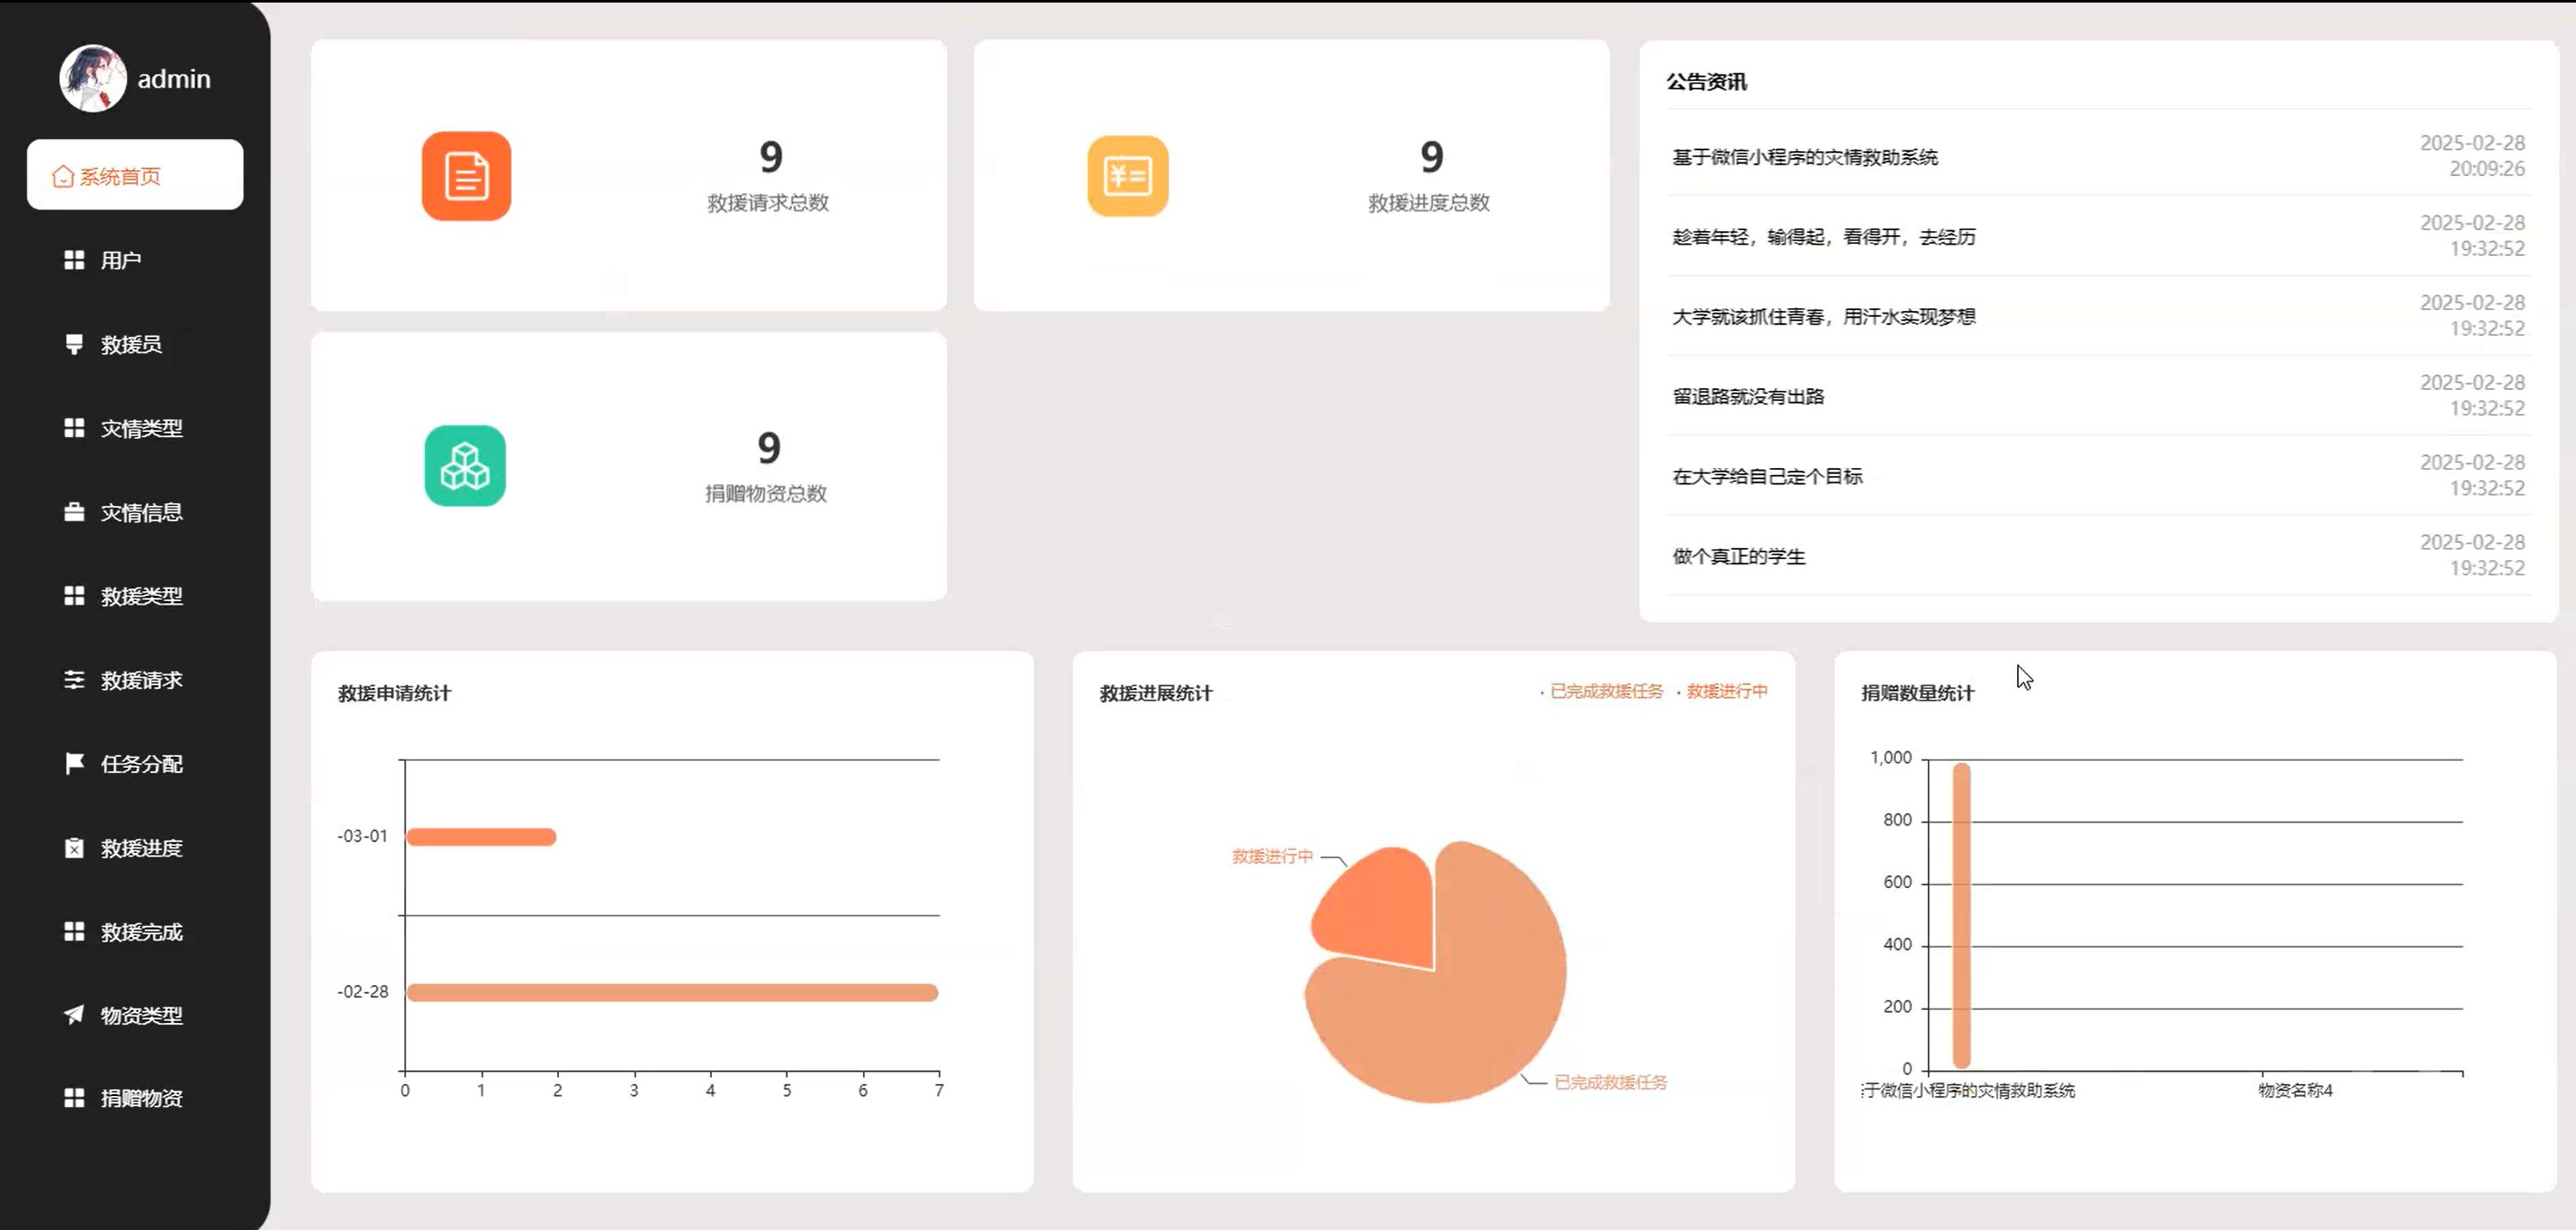This screenshot has width=2576, height=1230.
Task: Open the 救援请求 menu item
Action: coord(135,680)
